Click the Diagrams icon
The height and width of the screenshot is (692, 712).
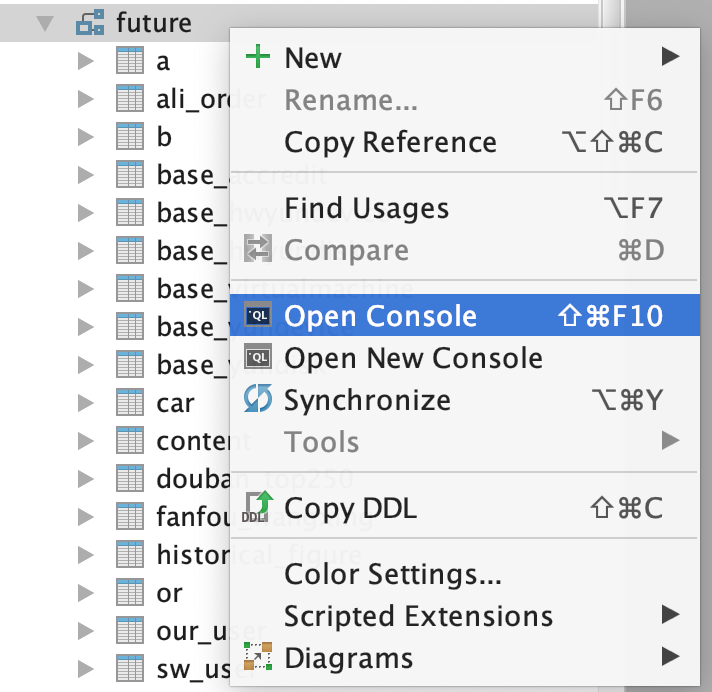click(x=258, y=657)
